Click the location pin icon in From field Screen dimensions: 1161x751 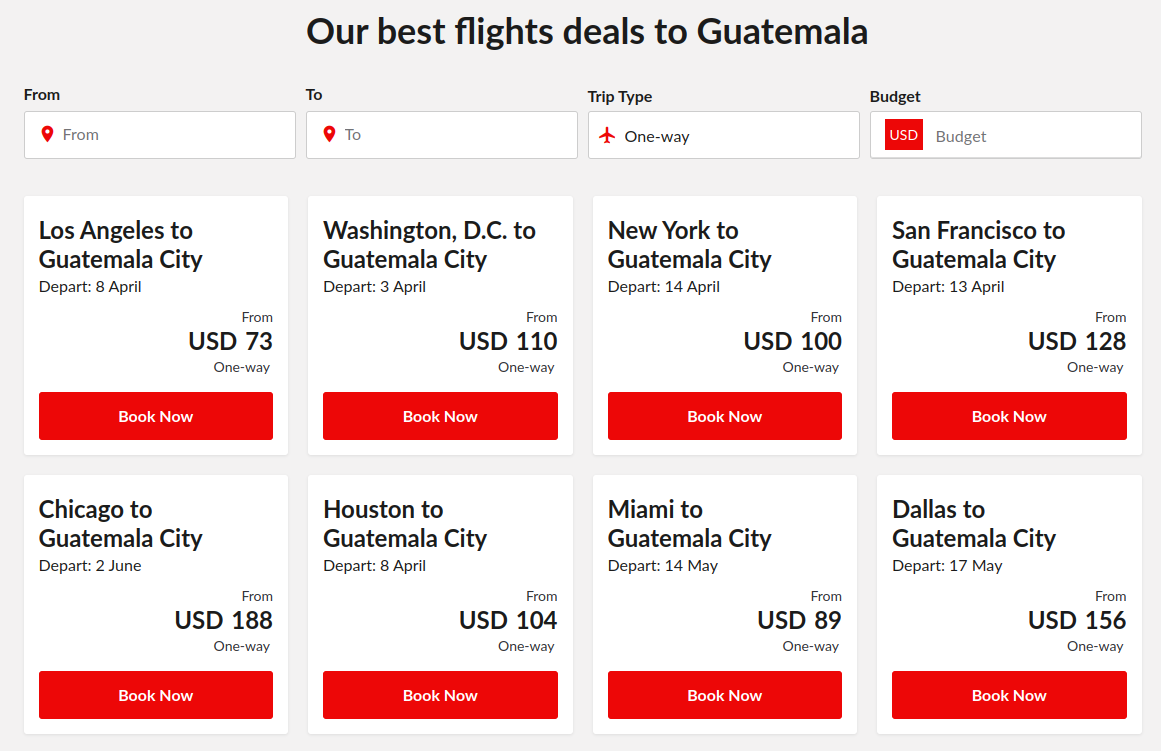tap(47, 134)
